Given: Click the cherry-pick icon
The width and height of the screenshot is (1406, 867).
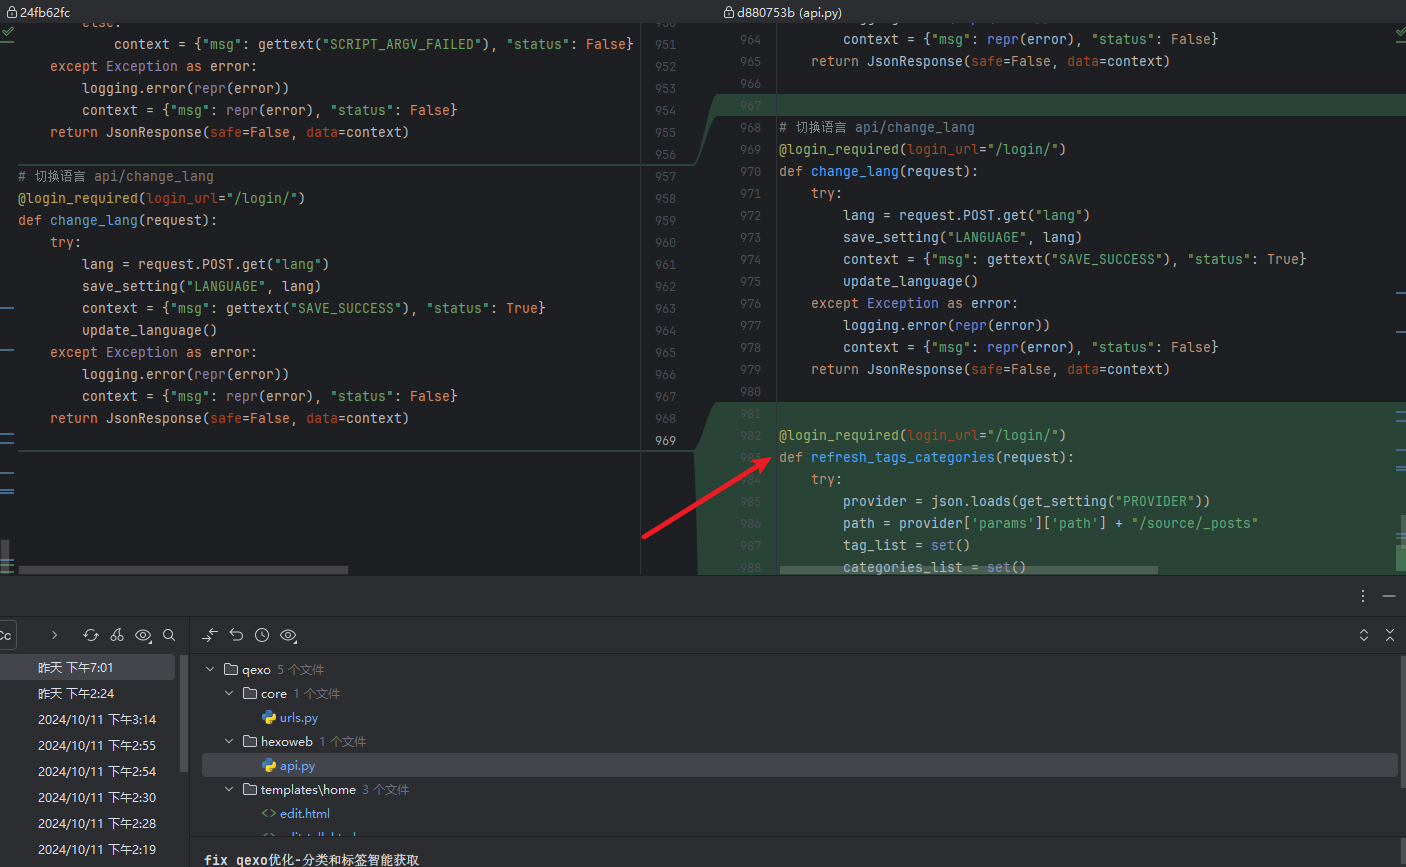Looking at the screenshot, I should click(x=117, y=635).
